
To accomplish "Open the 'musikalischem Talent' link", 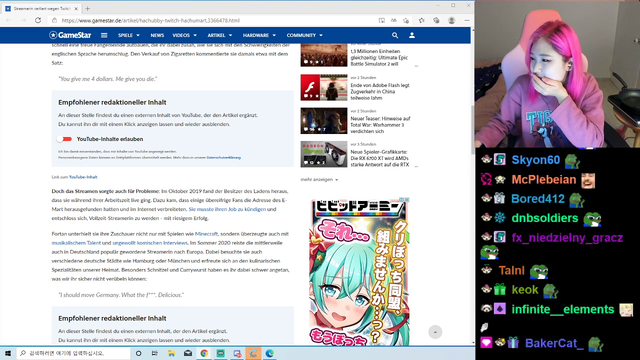I will click(76, 243).
